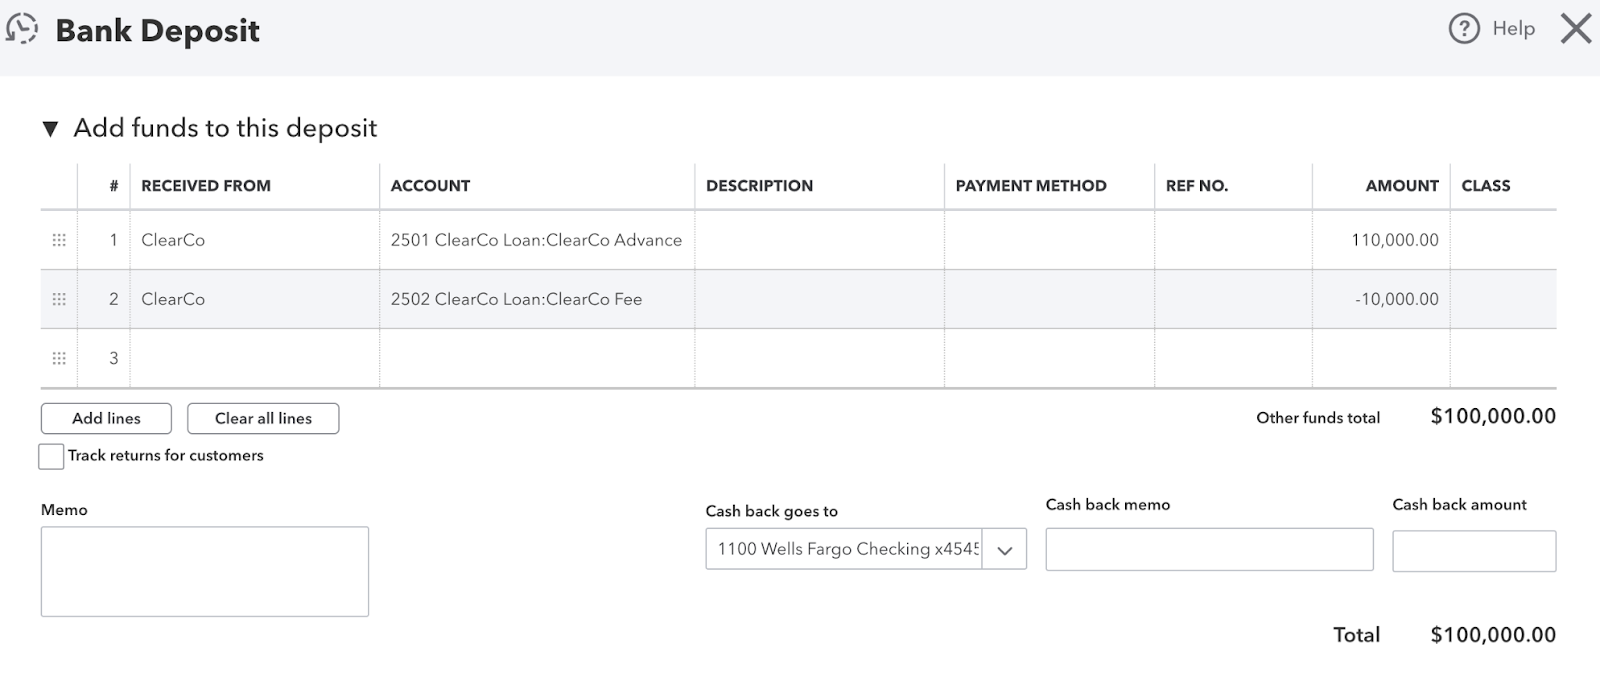Viewport: 1600px width, 687px height.
Task: Click the 110,000.00 amount cell
Action: tap(1381, 240)
